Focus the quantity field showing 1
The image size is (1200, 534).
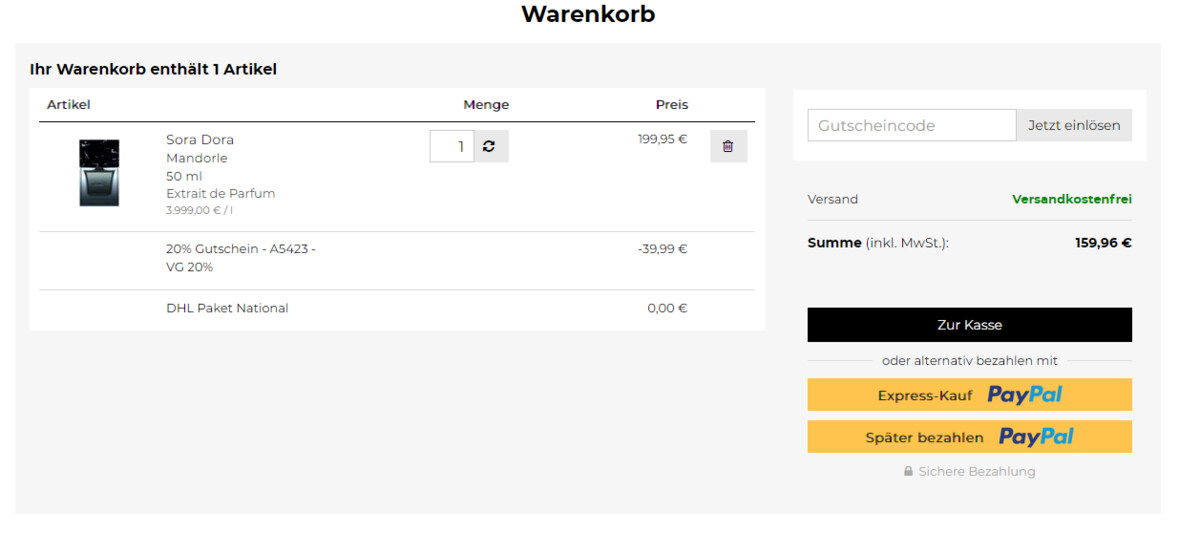click(x=452, y=146)
